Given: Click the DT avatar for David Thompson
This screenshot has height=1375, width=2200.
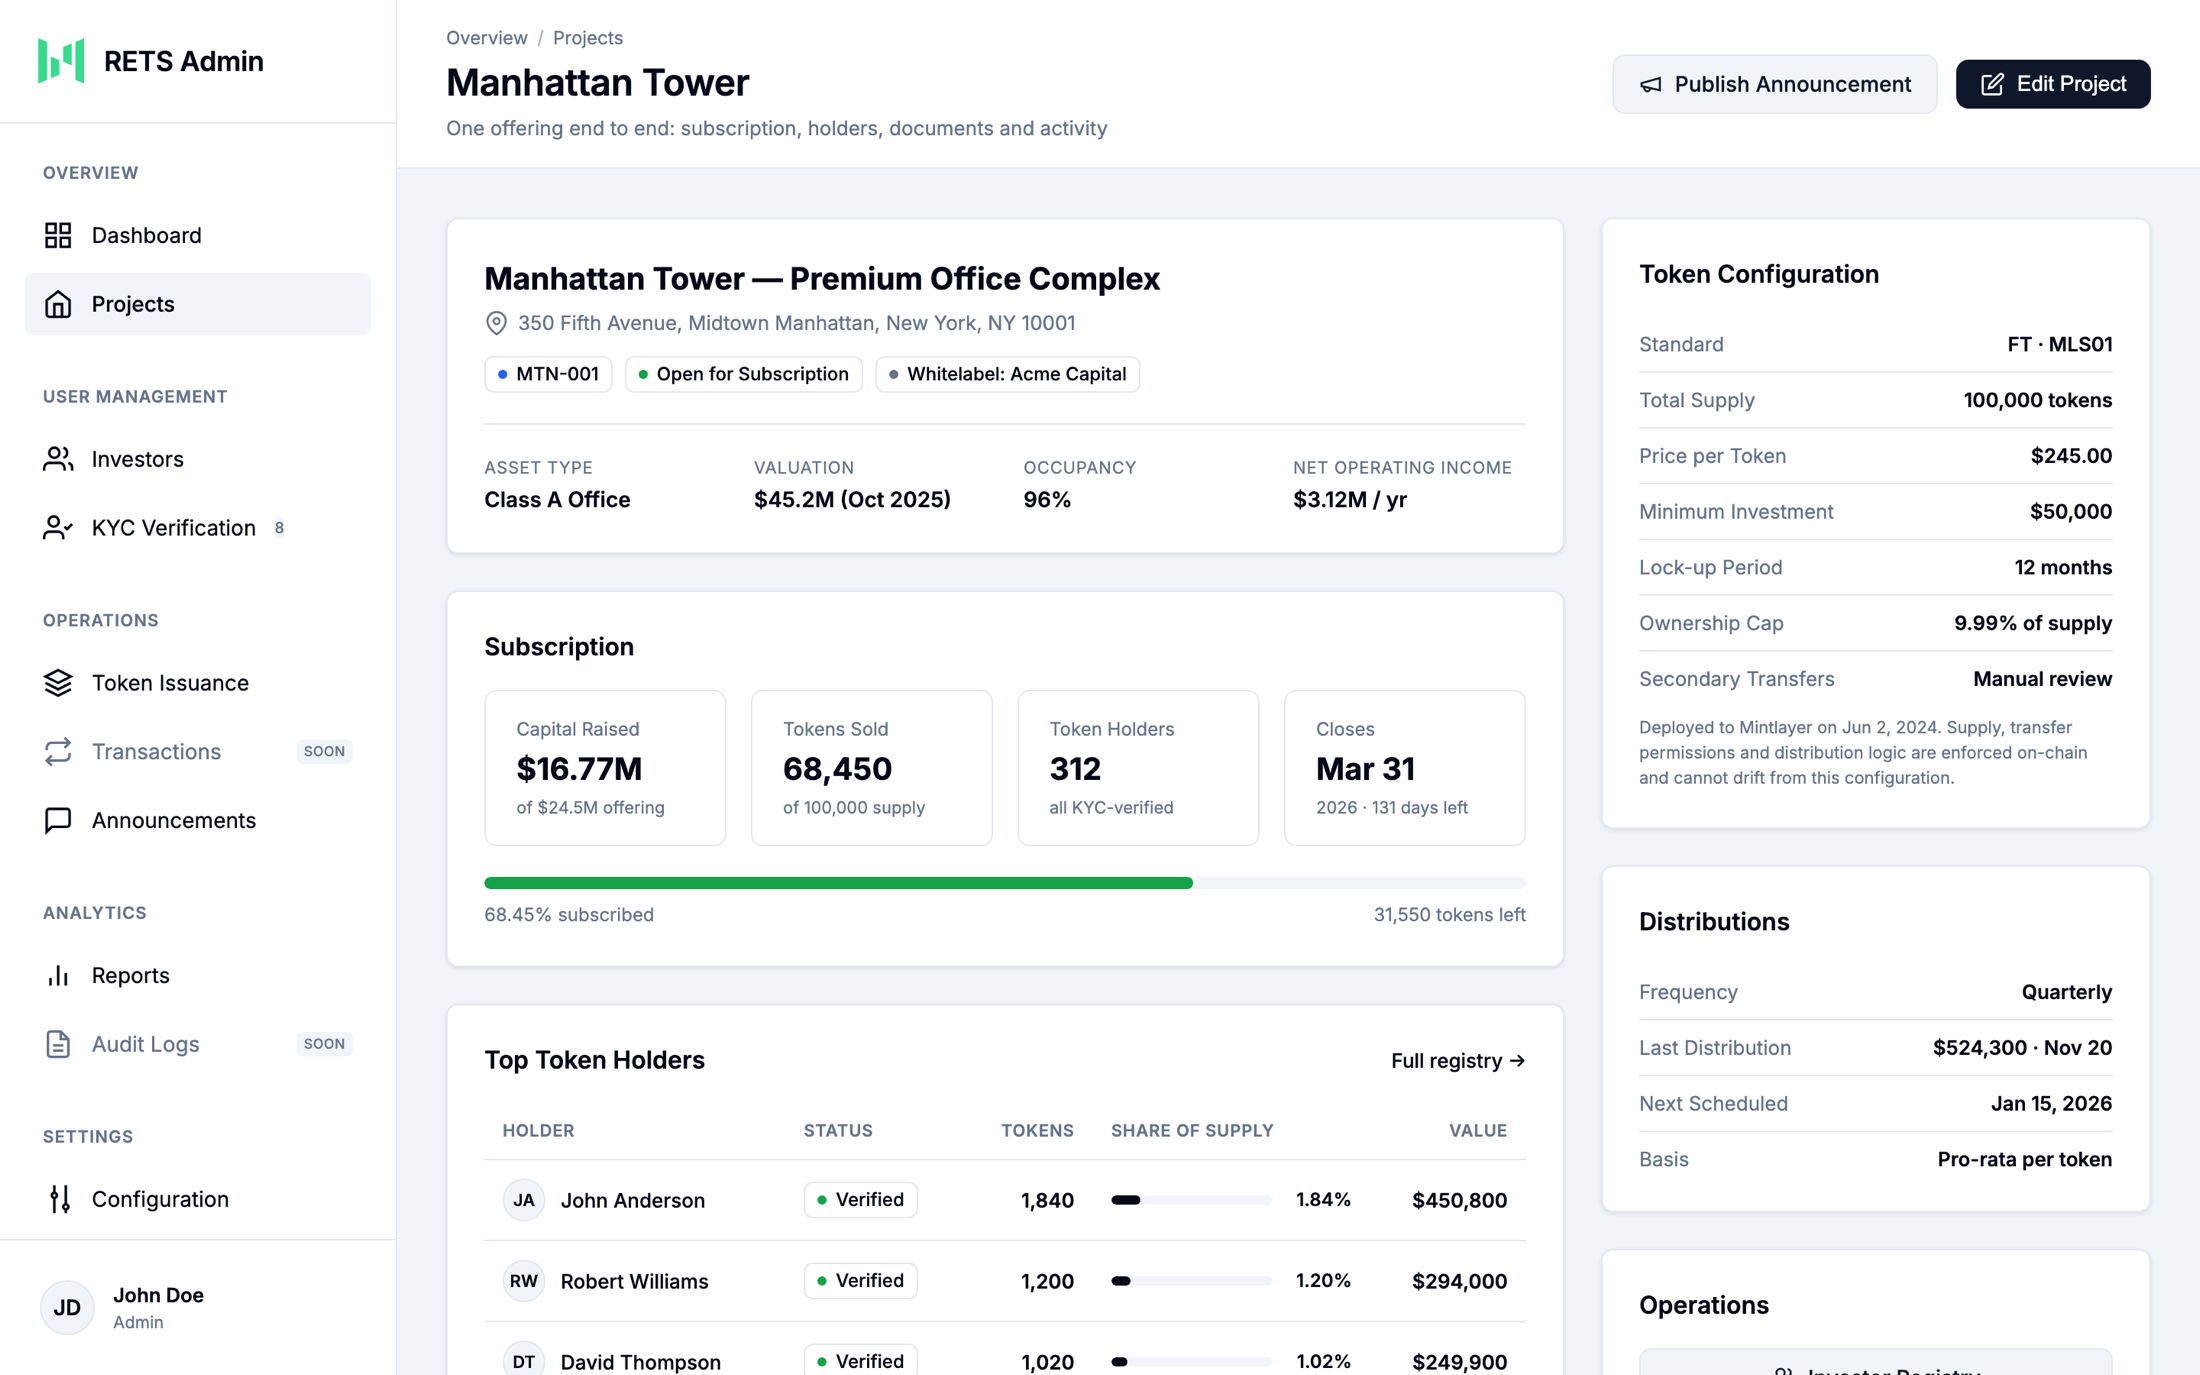Looking at the screenshot, I should point(523,1361).
